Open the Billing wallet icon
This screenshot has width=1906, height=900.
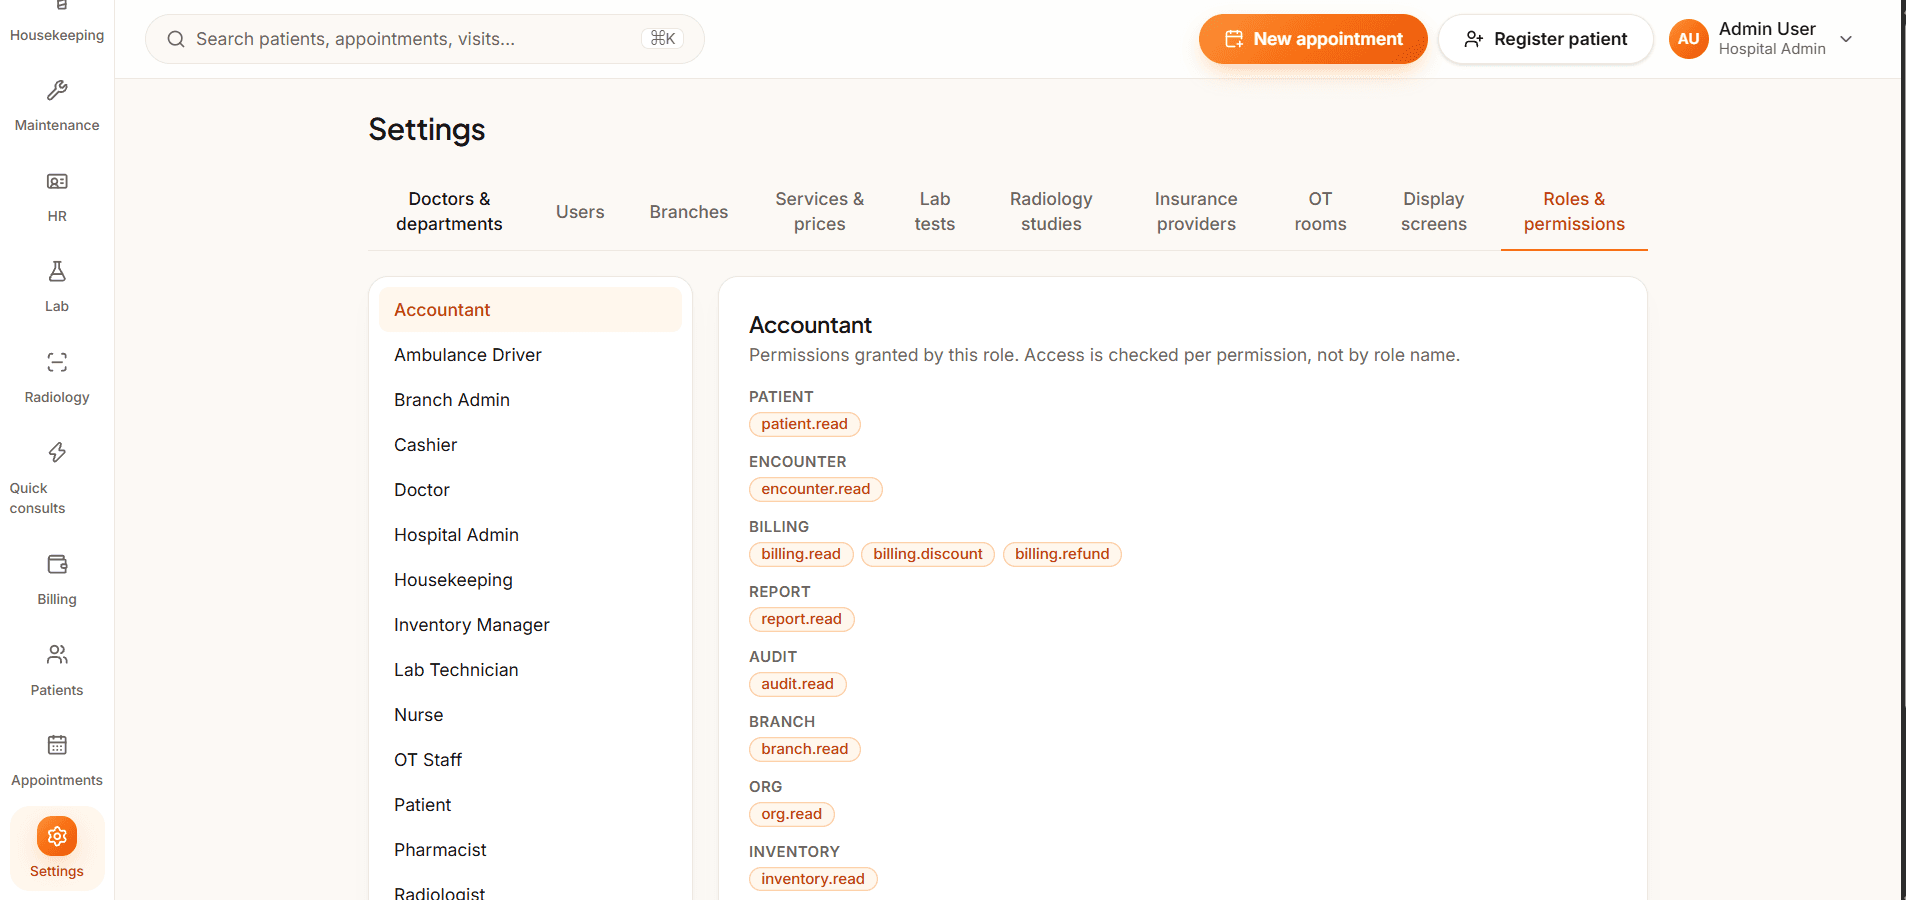pyautogui.click(x=57, y=564)
